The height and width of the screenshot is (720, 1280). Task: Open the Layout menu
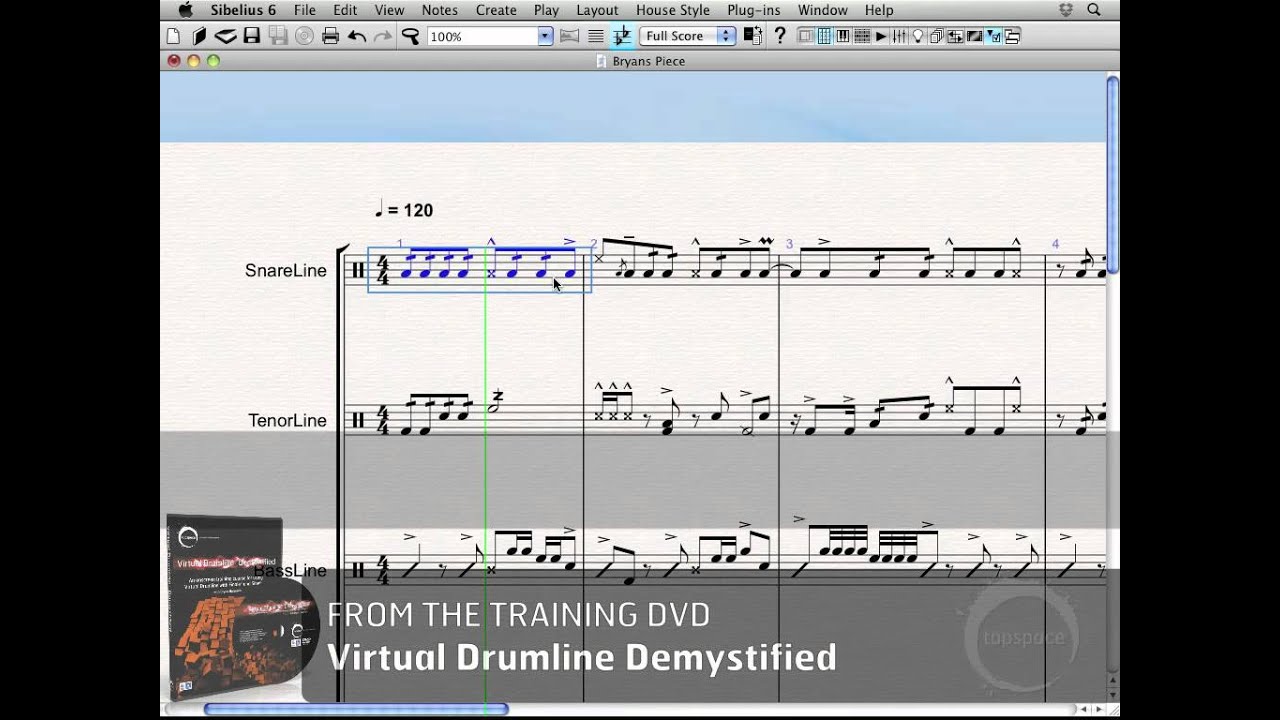(x=597, y=10)
